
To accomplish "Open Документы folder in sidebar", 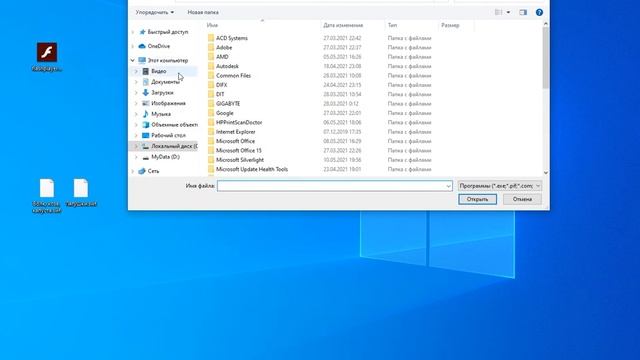I will pyautogui.click(x=165, y=82).
